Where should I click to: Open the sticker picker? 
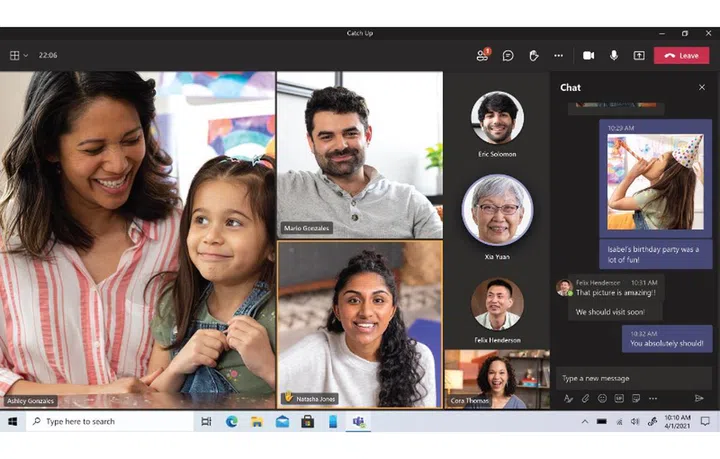click(636, 398)
